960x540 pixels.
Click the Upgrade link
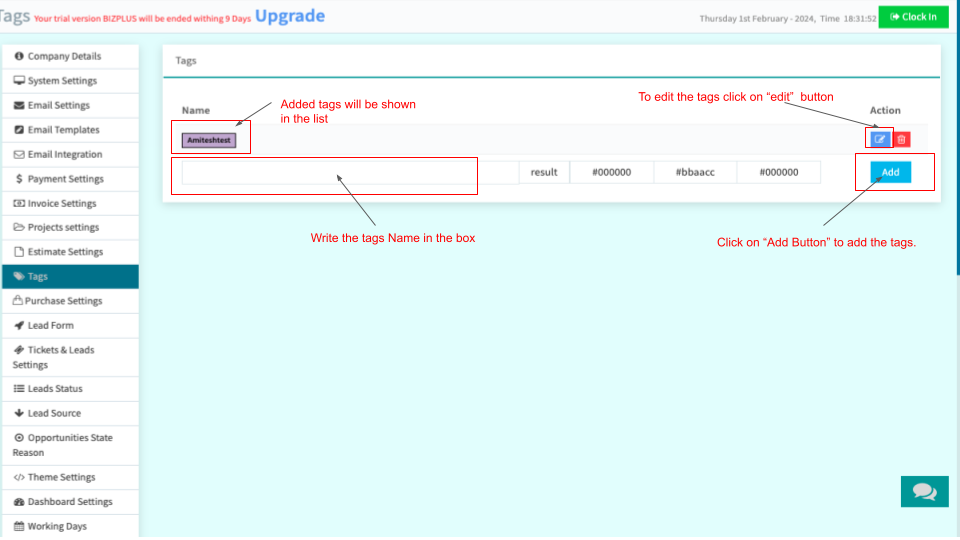[290, 17]
